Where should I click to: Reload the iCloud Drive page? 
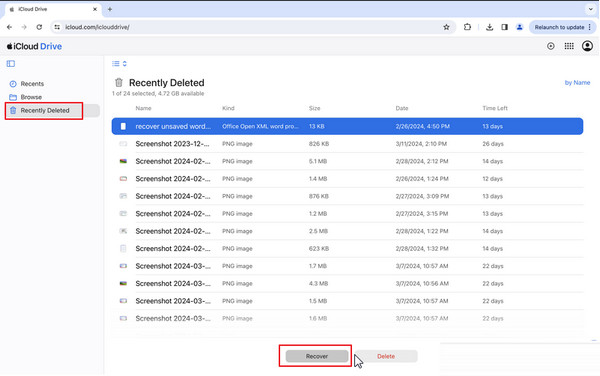pyautogui.click(x=39, y=27)
